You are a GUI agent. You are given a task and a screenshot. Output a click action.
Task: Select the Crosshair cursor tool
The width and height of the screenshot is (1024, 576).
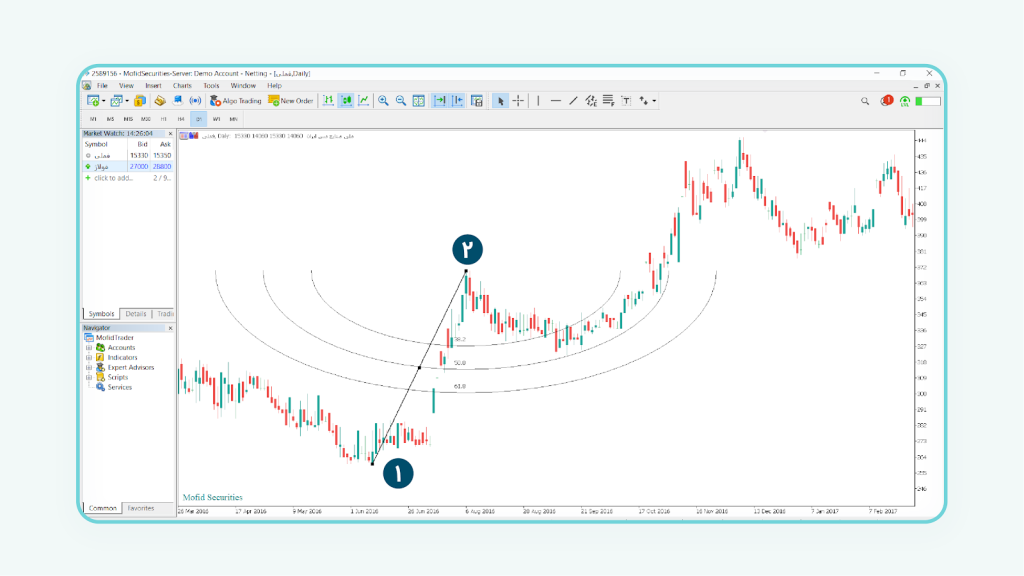coord(518,101)
